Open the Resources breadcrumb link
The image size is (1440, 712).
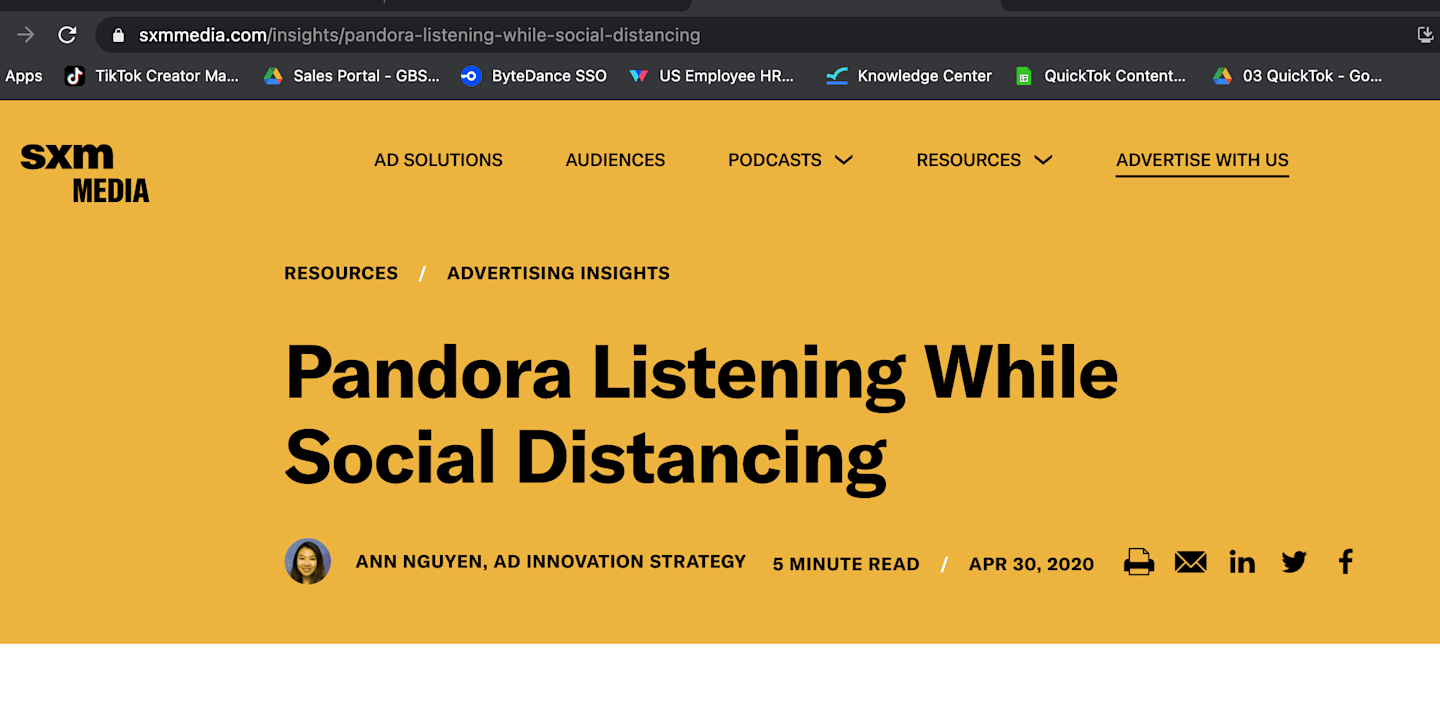[x=341, y=273]
